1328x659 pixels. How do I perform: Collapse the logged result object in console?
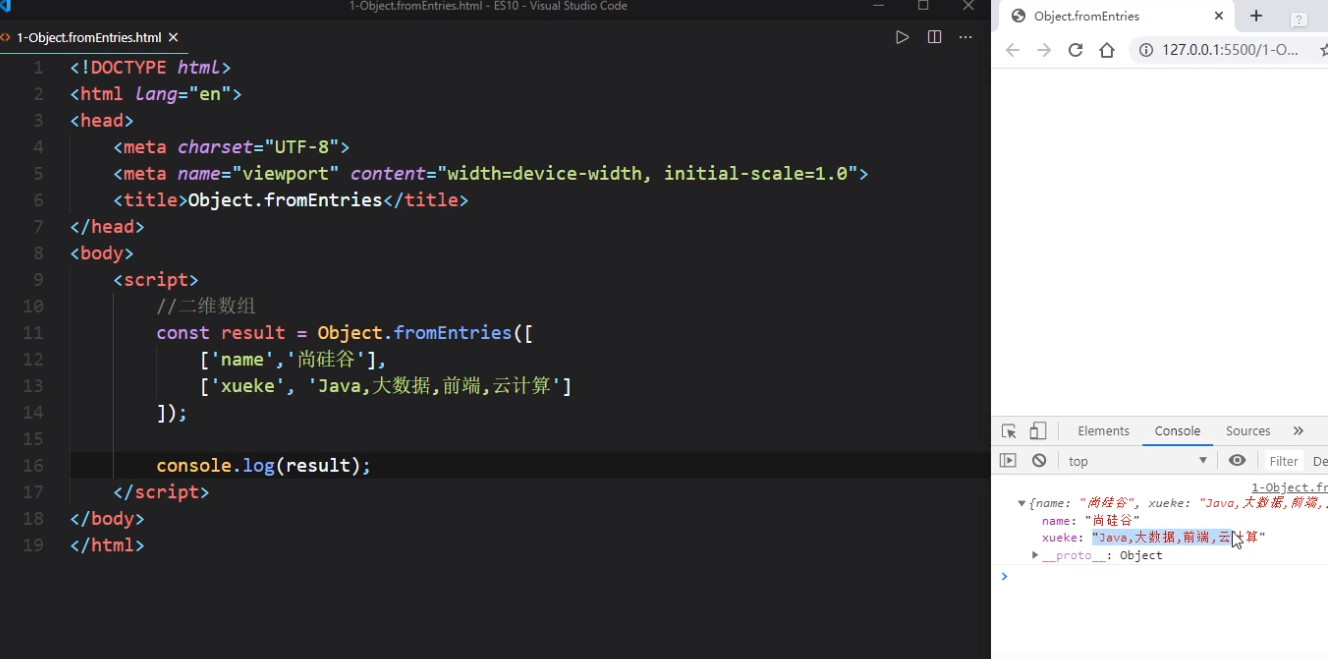(1021, 502)
